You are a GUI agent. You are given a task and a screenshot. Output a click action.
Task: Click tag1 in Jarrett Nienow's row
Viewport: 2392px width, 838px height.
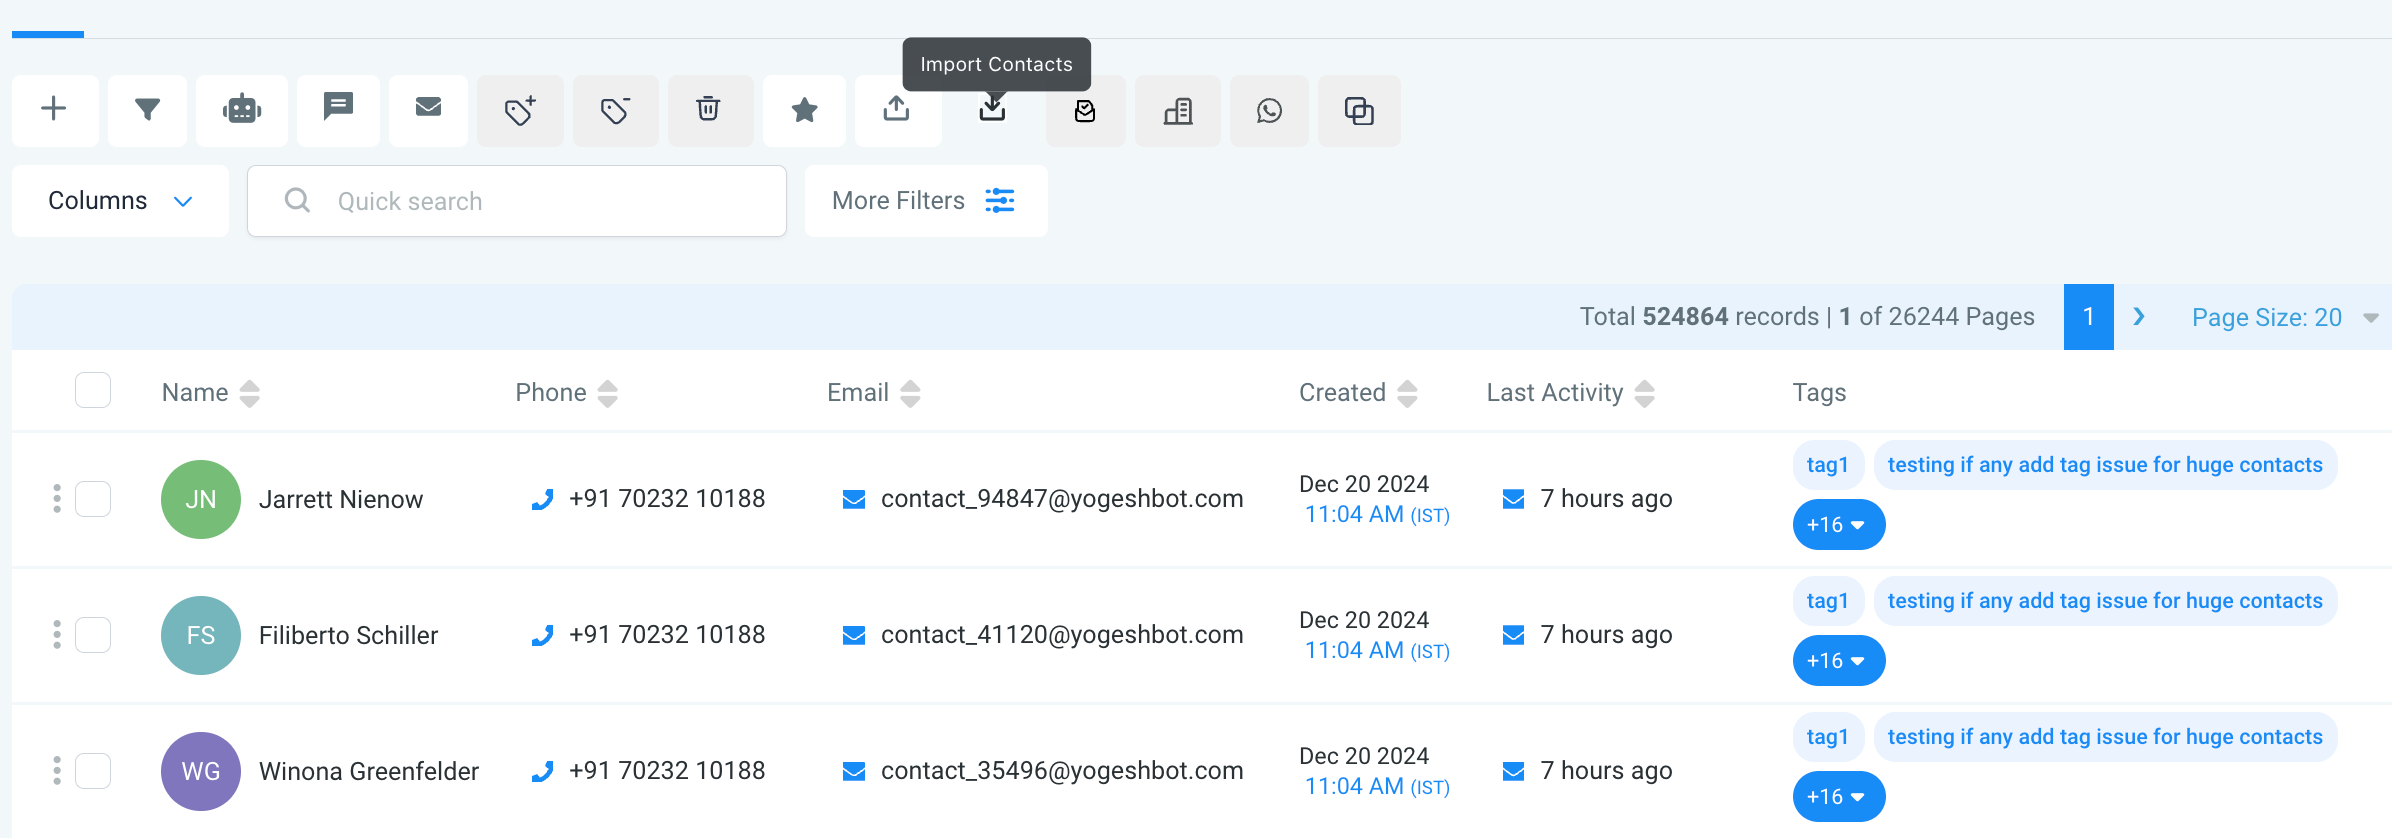tap(1828, 465)
